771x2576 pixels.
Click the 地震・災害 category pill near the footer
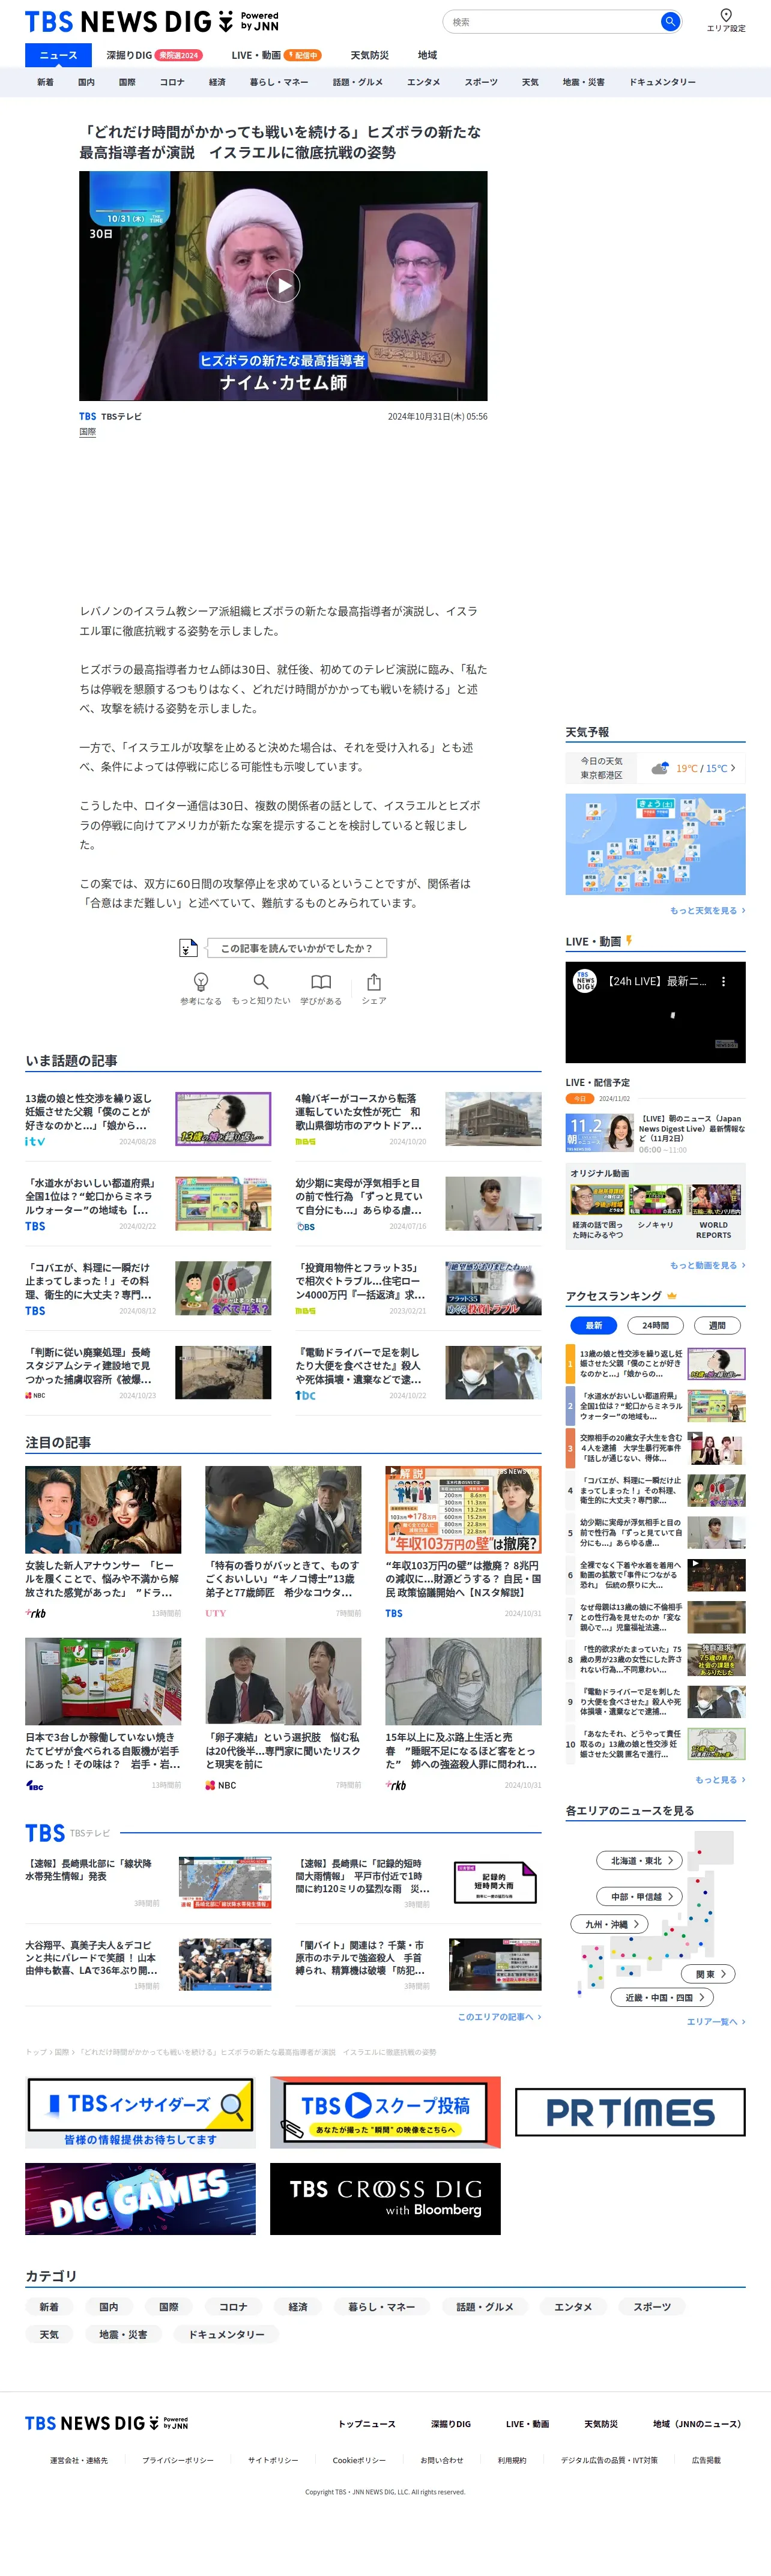click(x=123, y=2334)
